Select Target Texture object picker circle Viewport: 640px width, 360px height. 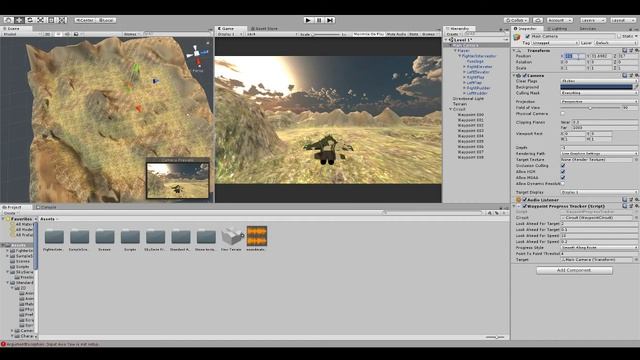[636, 160]
